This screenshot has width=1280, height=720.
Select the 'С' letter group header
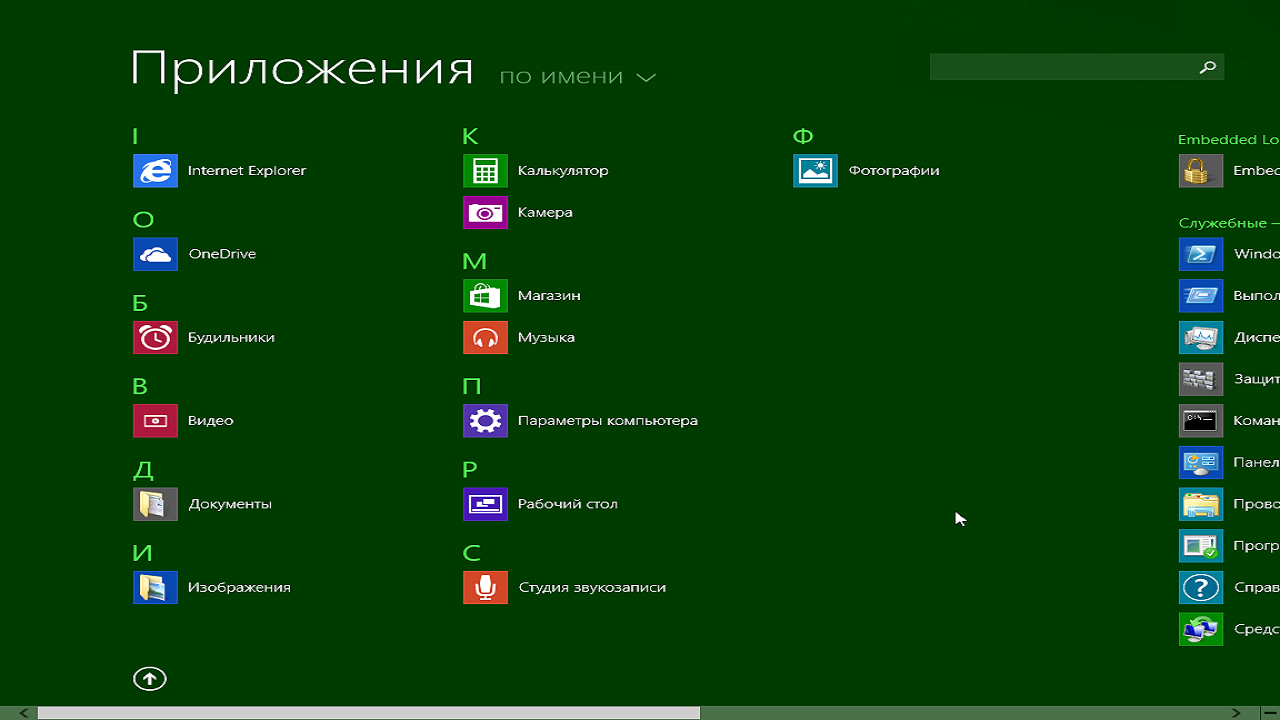[x=472, y=553]
